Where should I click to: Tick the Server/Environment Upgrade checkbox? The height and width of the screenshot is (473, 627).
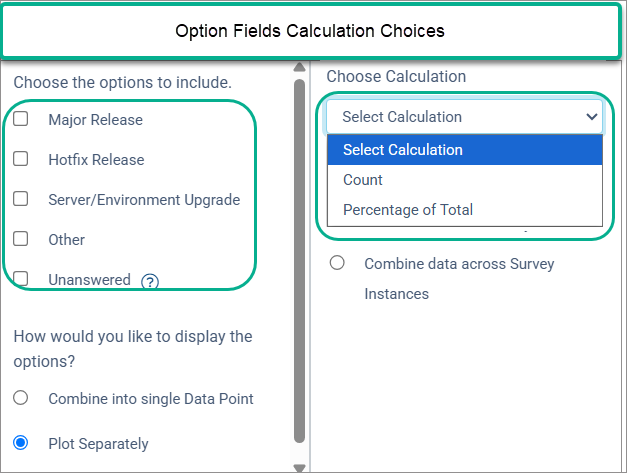21,199
